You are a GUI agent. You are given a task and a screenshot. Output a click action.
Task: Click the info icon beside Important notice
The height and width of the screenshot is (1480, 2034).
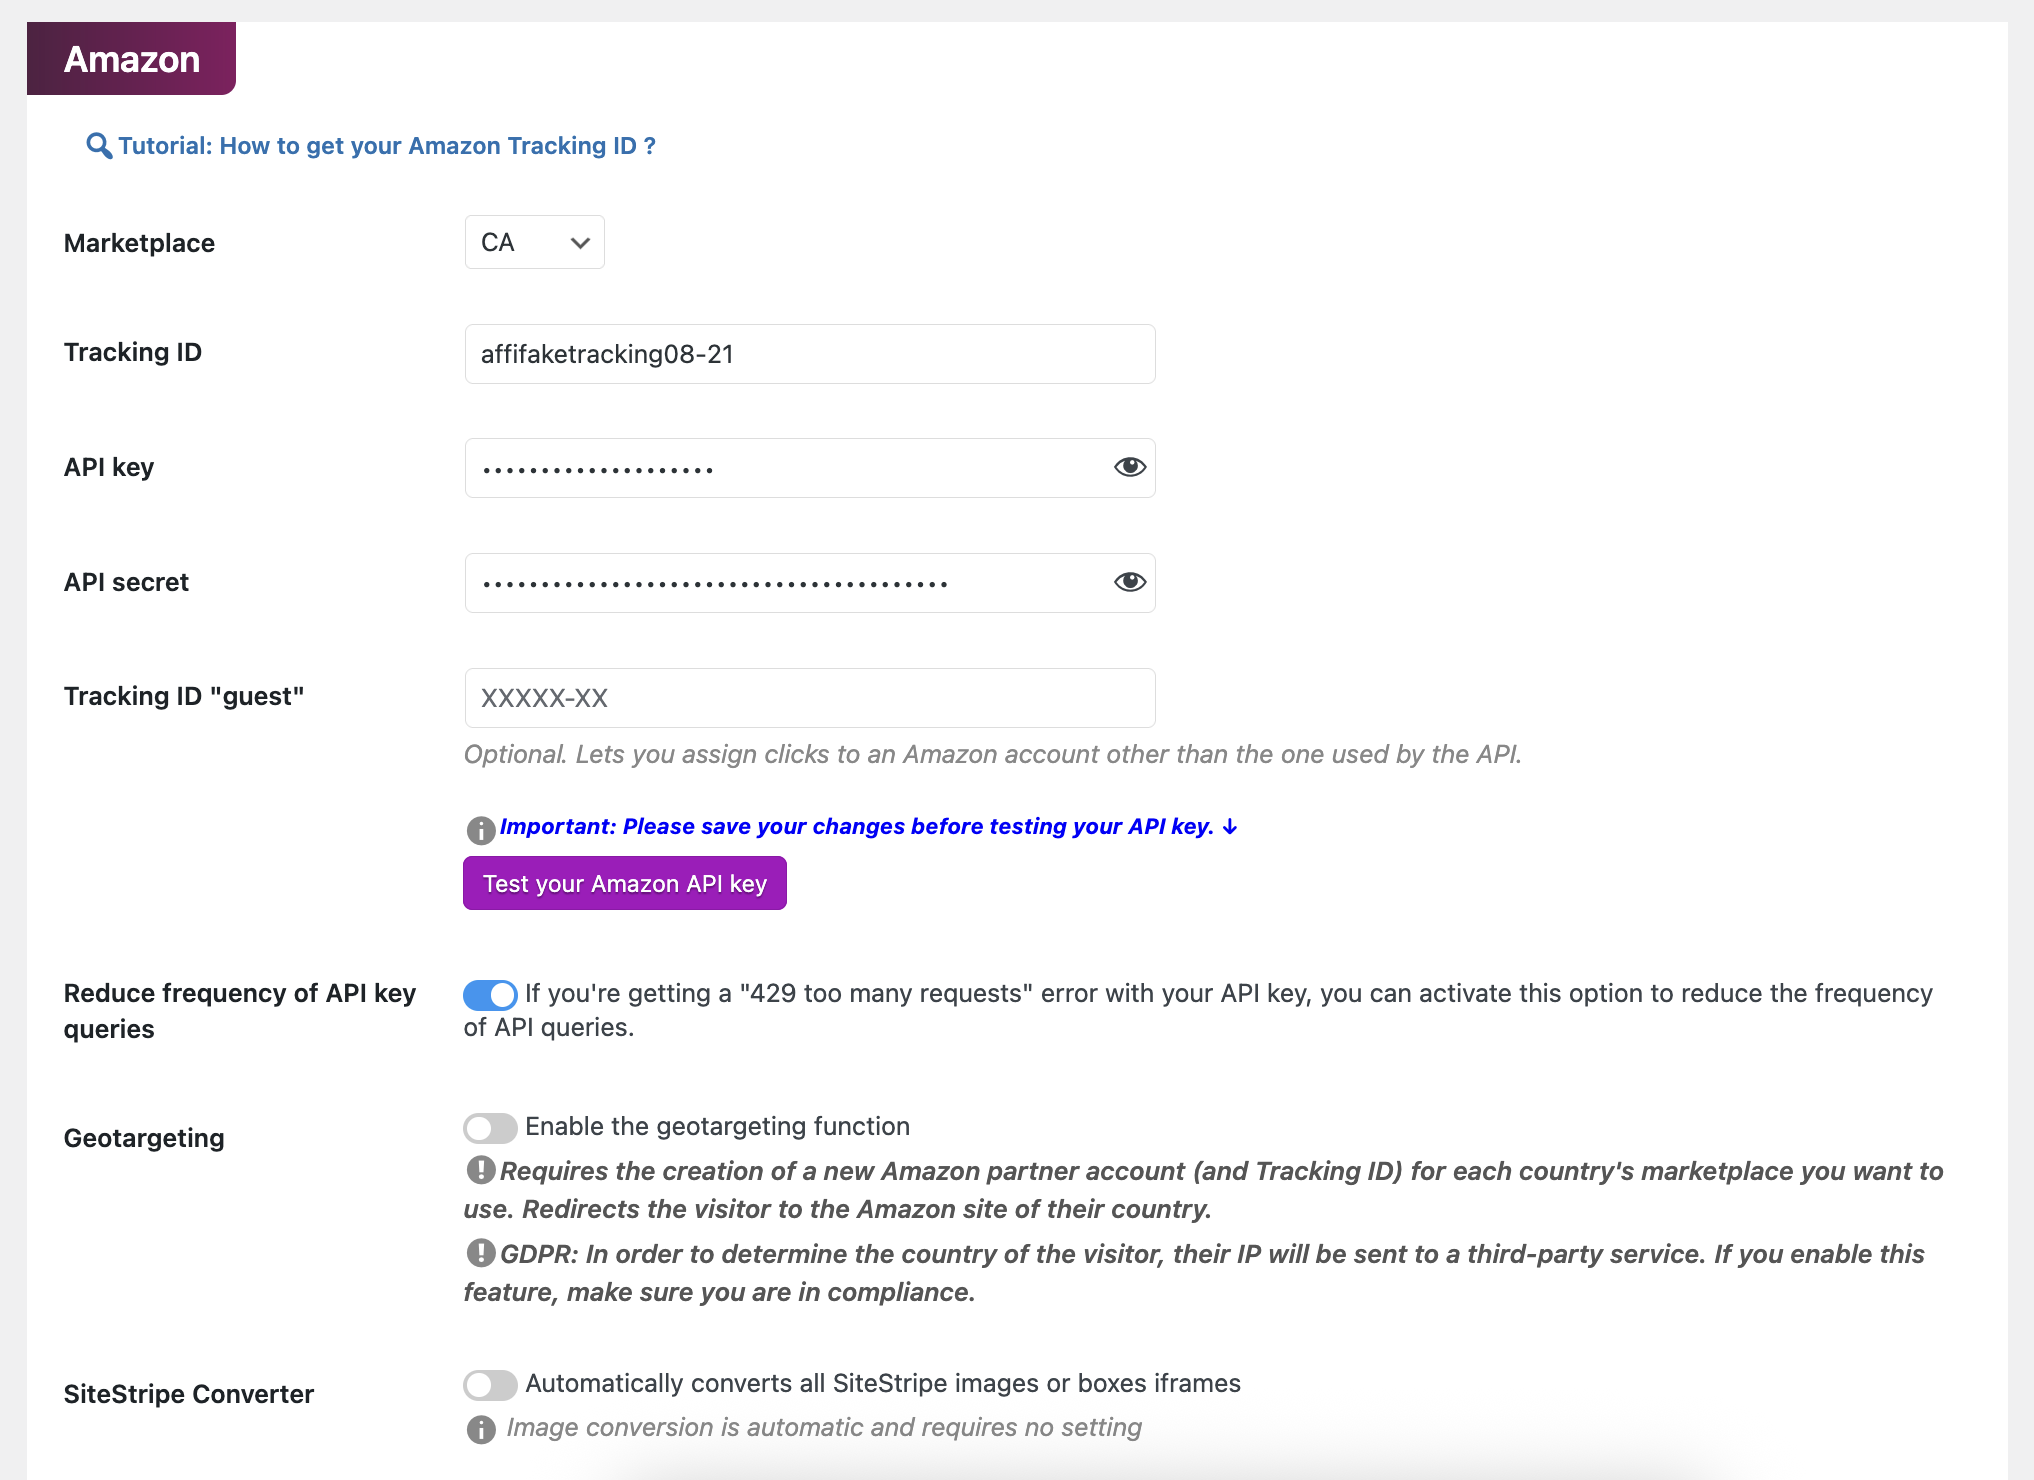point(481,830)
